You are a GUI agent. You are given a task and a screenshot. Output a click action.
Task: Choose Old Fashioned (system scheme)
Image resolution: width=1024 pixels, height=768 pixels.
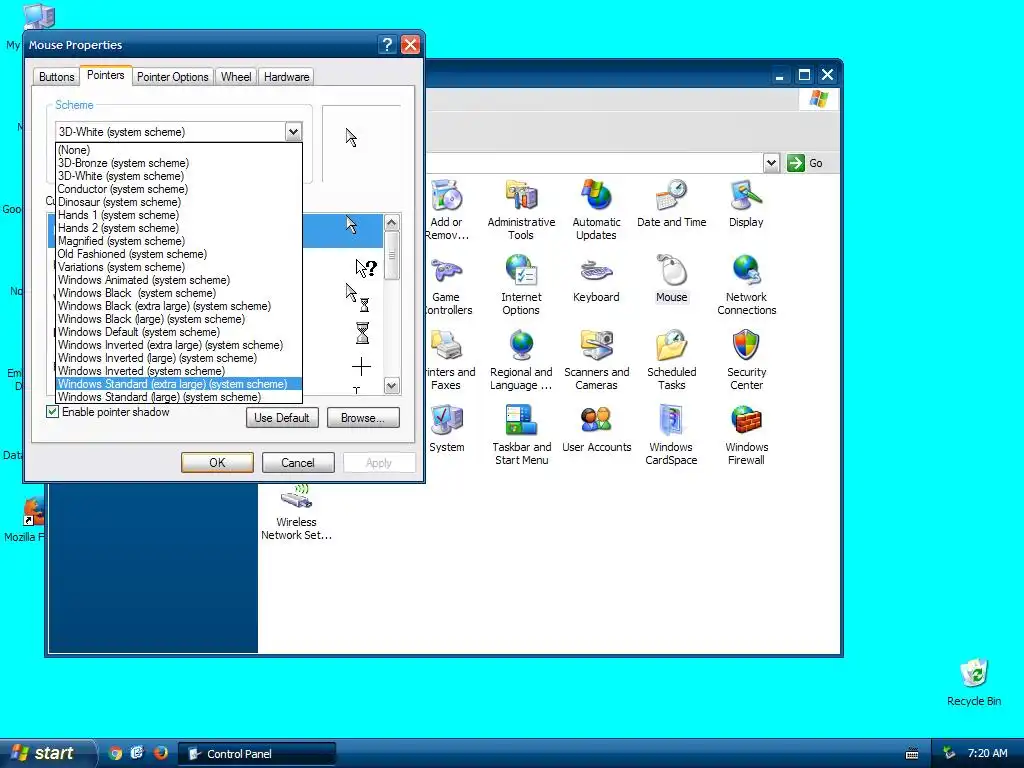tap(178, 254)
